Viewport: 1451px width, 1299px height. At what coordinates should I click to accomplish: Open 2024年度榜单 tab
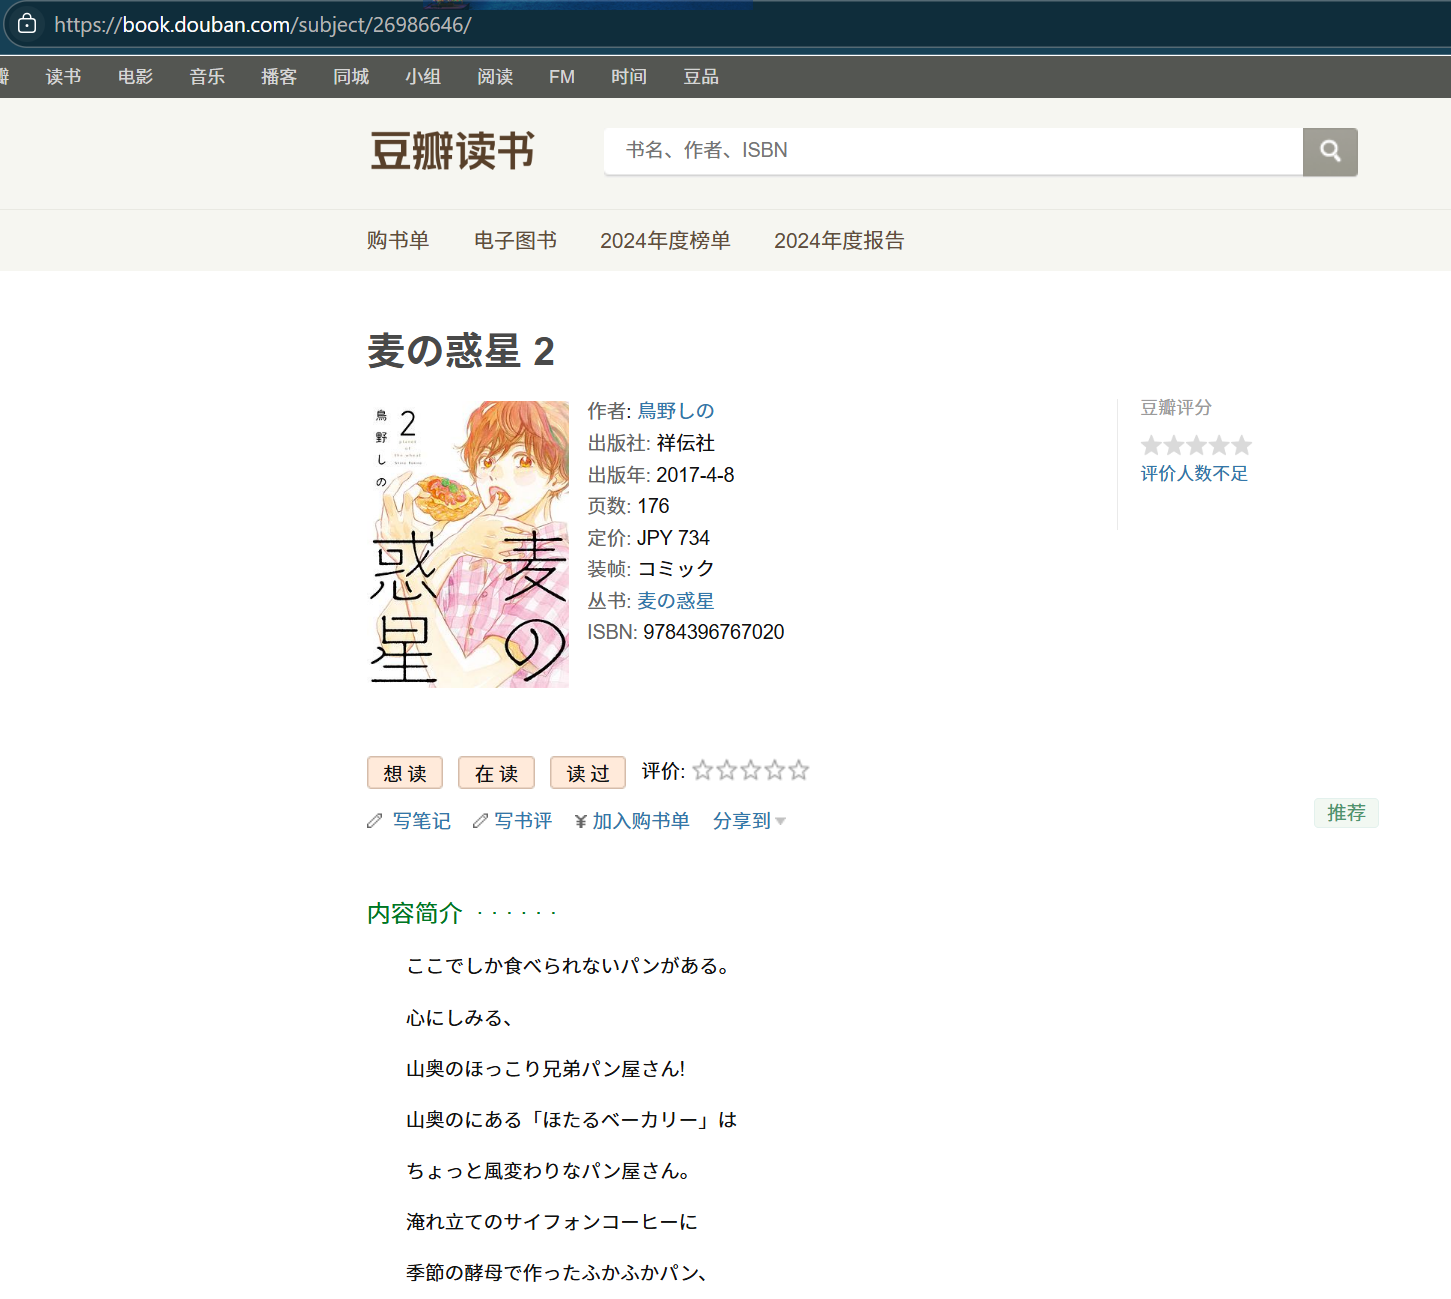(x=665, y=240)
